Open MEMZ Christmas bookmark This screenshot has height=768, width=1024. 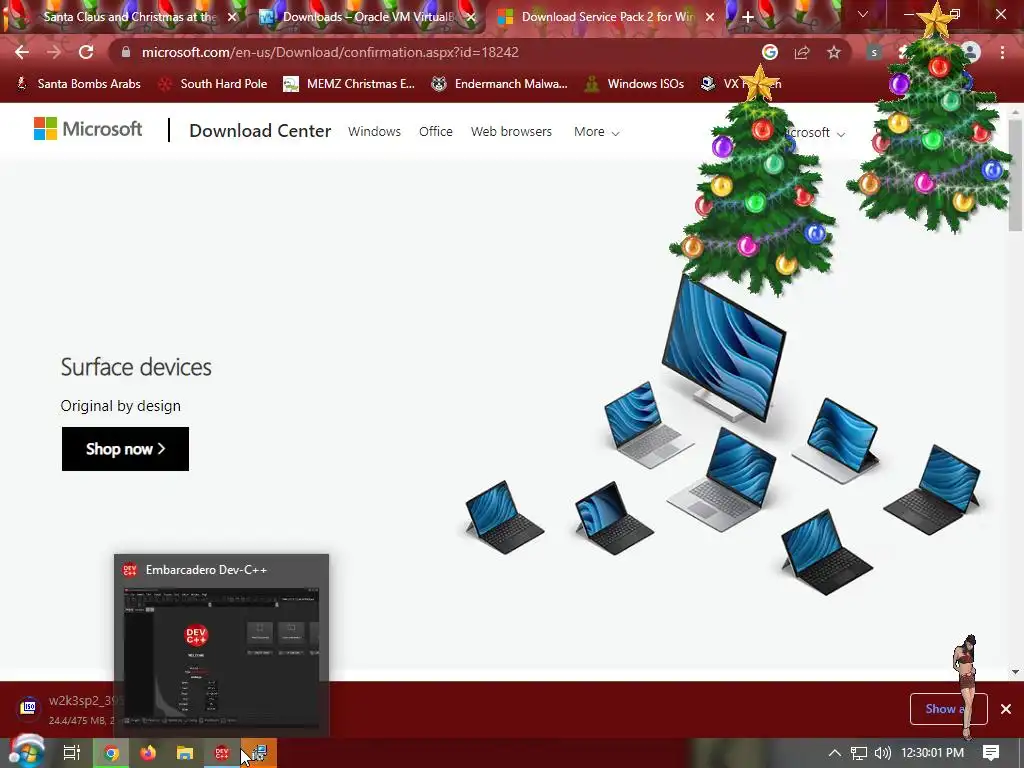349,84
